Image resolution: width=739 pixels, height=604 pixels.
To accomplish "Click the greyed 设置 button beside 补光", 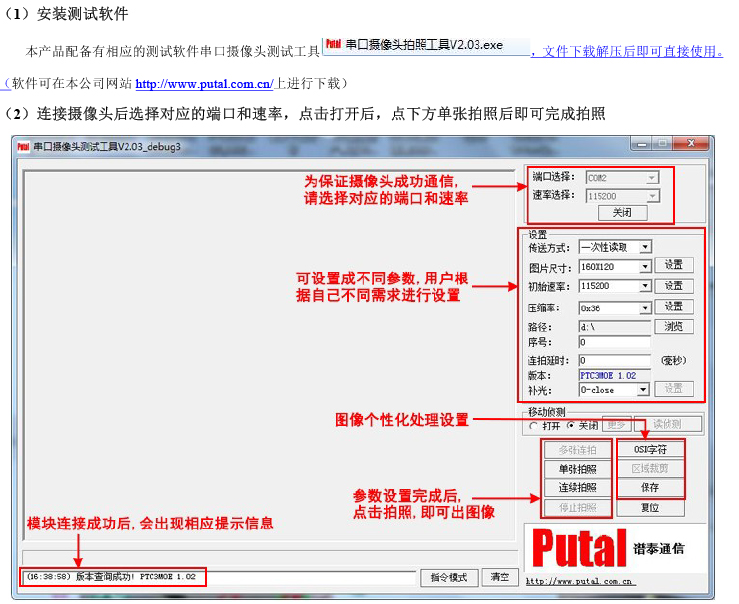I will (x=674, y=389).
